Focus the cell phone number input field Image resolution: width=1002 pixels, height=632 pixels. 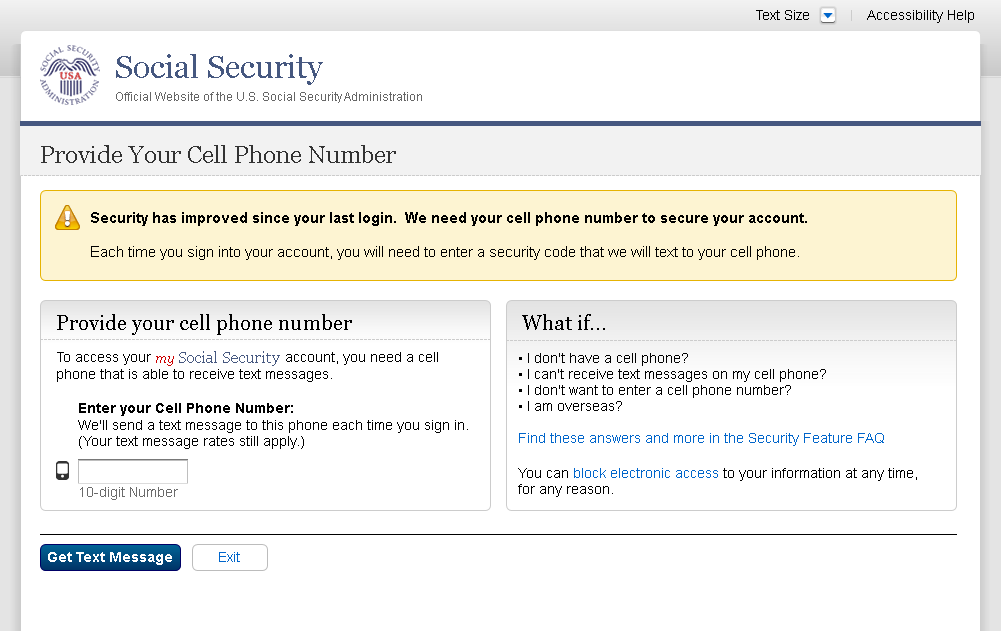pos(133,471)
